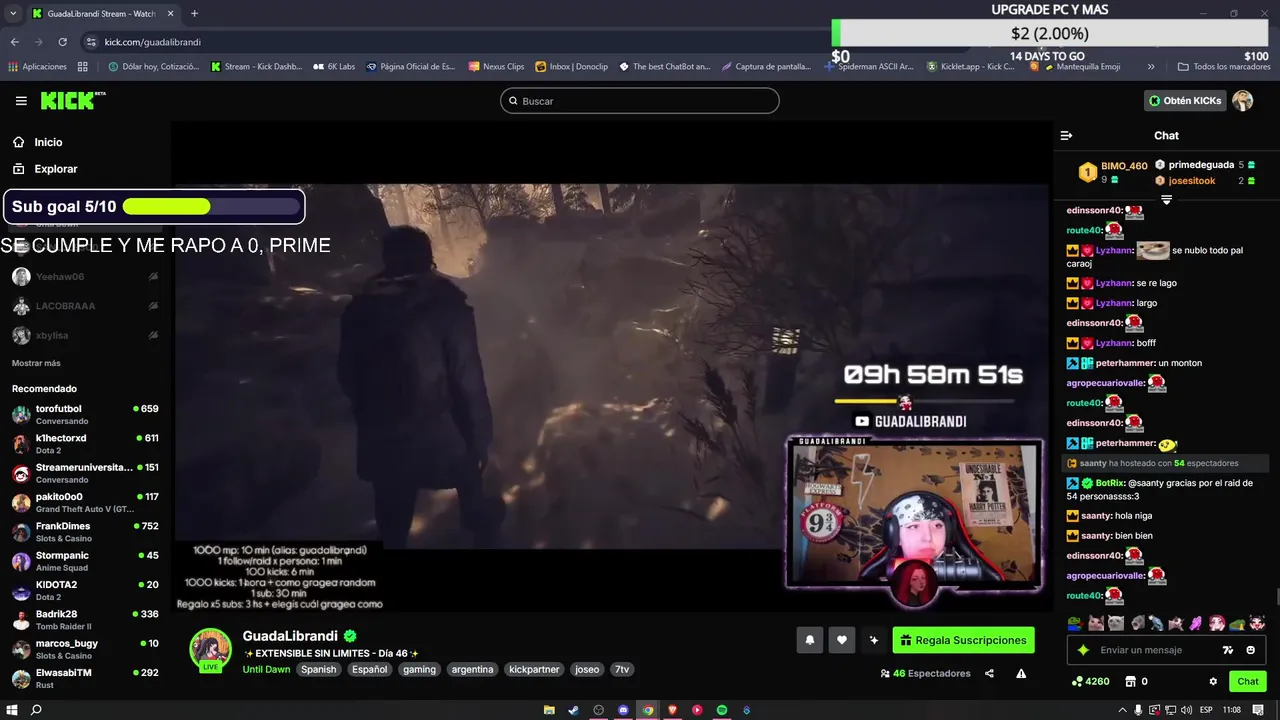The height and width of the screenshot is (720, 1280).
Task: Open the k1hectorxd recommended channel
Action: (85, 443)
